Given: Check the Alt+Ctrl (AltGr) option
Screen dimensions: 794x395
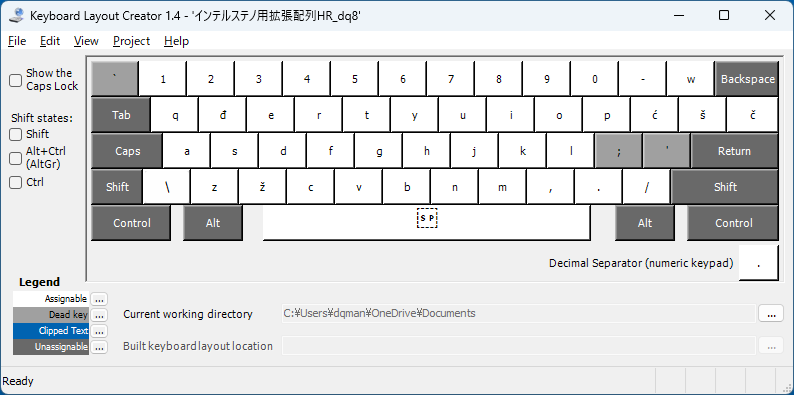Looking at the screenshot, I should (16, 158).
